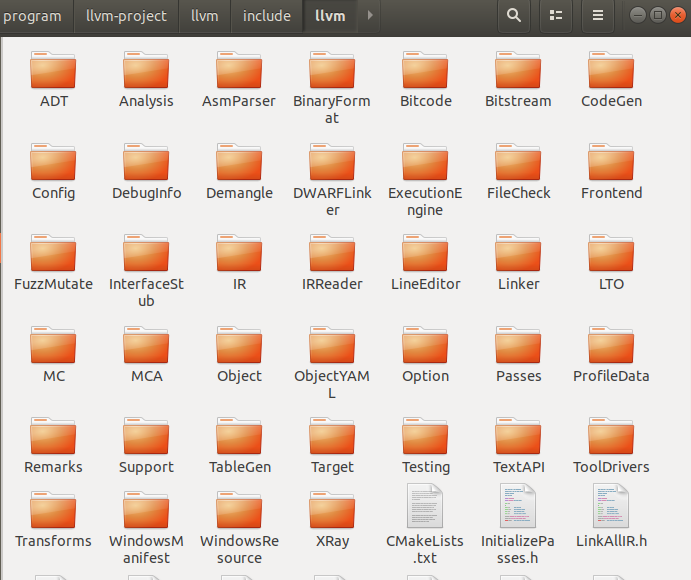Toggle list view with view-mode icon
The height and width of the screenshot is (580, 691).
click(556, 16)
